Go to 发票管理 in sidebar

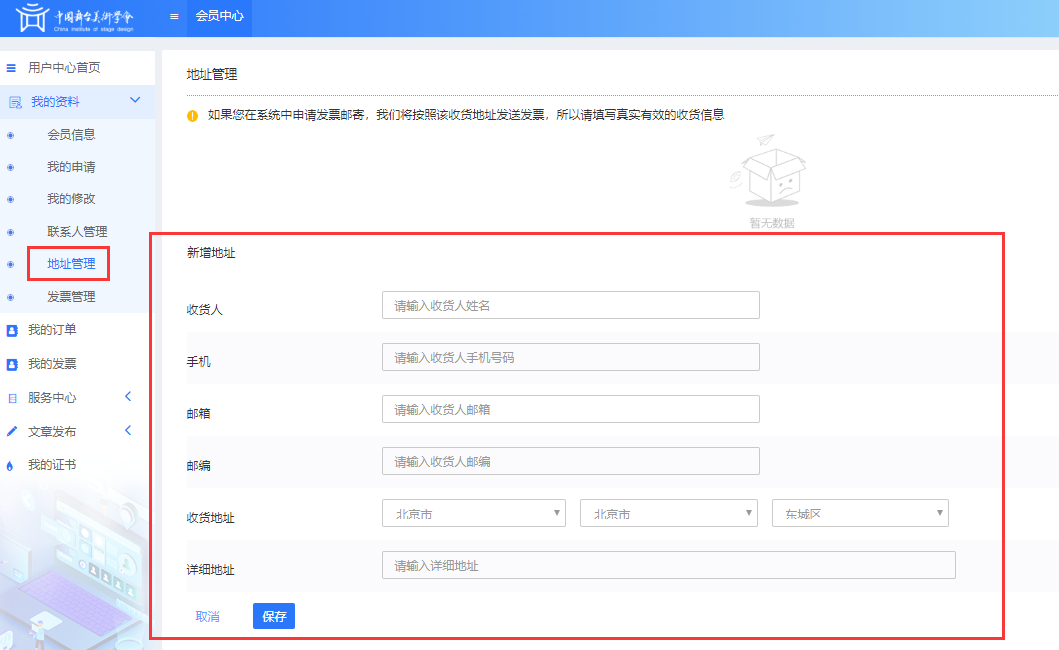(71, 297)
